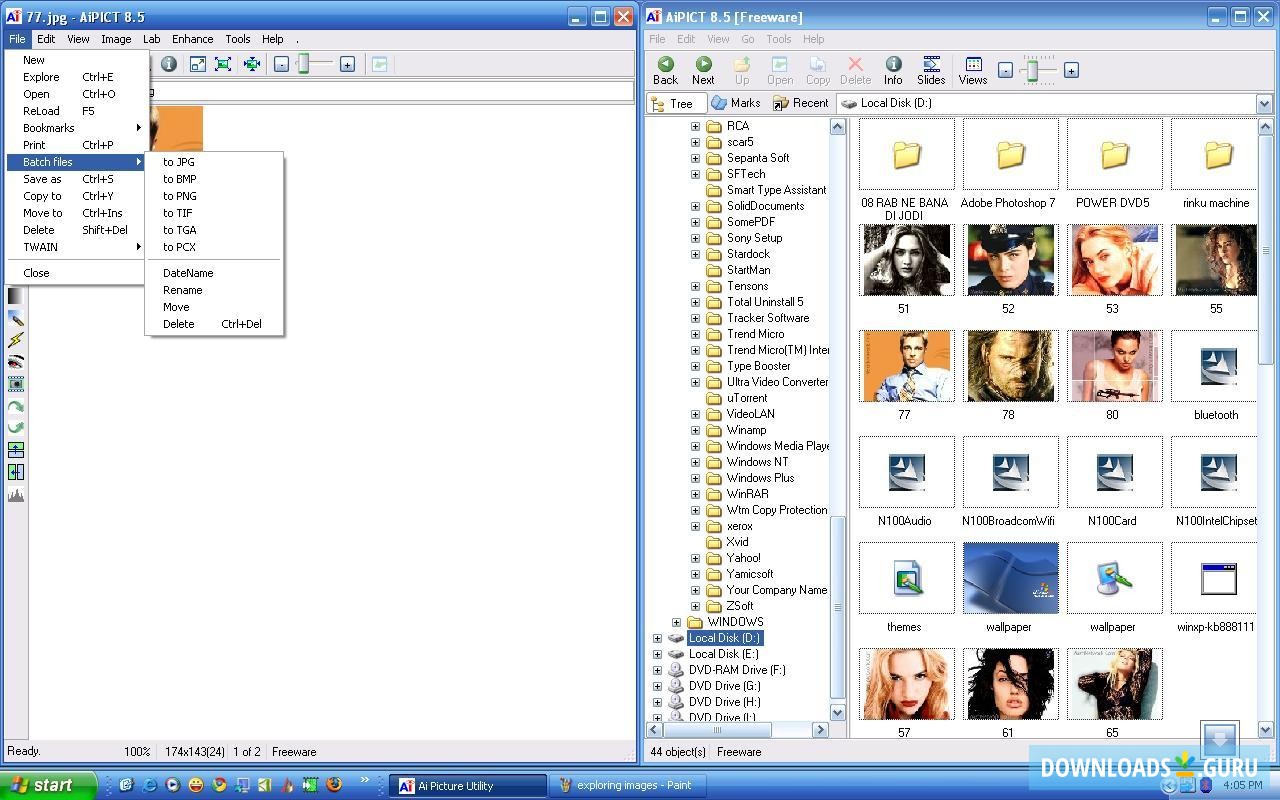Choose 'to PNG' in the Batch files submenu
The height and width of the screenshot is (800, 1280).
[214, 196]
